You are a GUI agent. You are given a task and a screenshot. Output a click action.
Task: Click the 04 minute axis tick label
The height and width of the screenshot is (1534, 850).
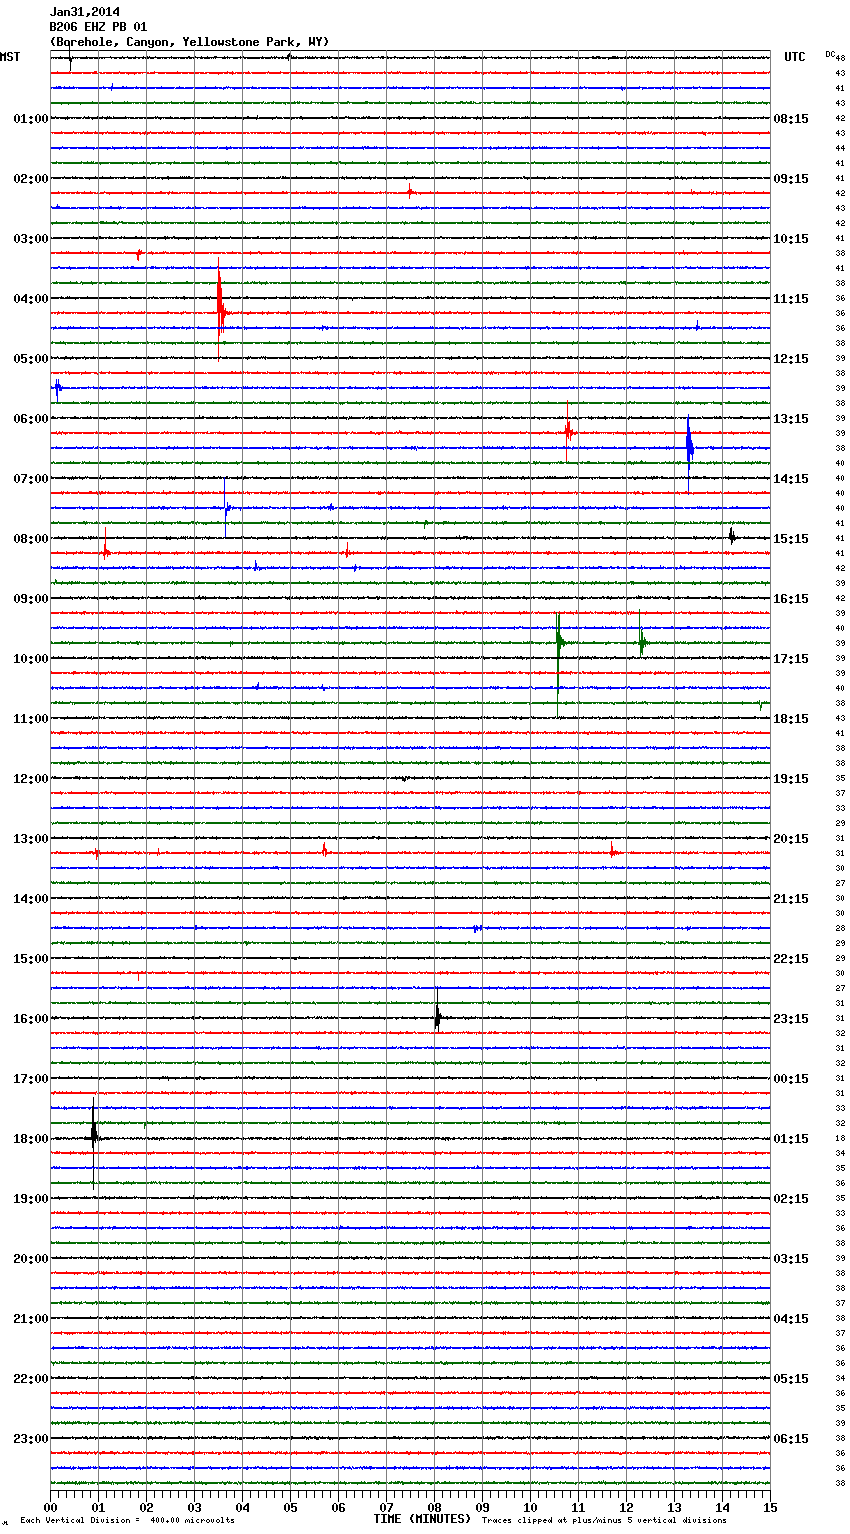(x=242, y=1507)
